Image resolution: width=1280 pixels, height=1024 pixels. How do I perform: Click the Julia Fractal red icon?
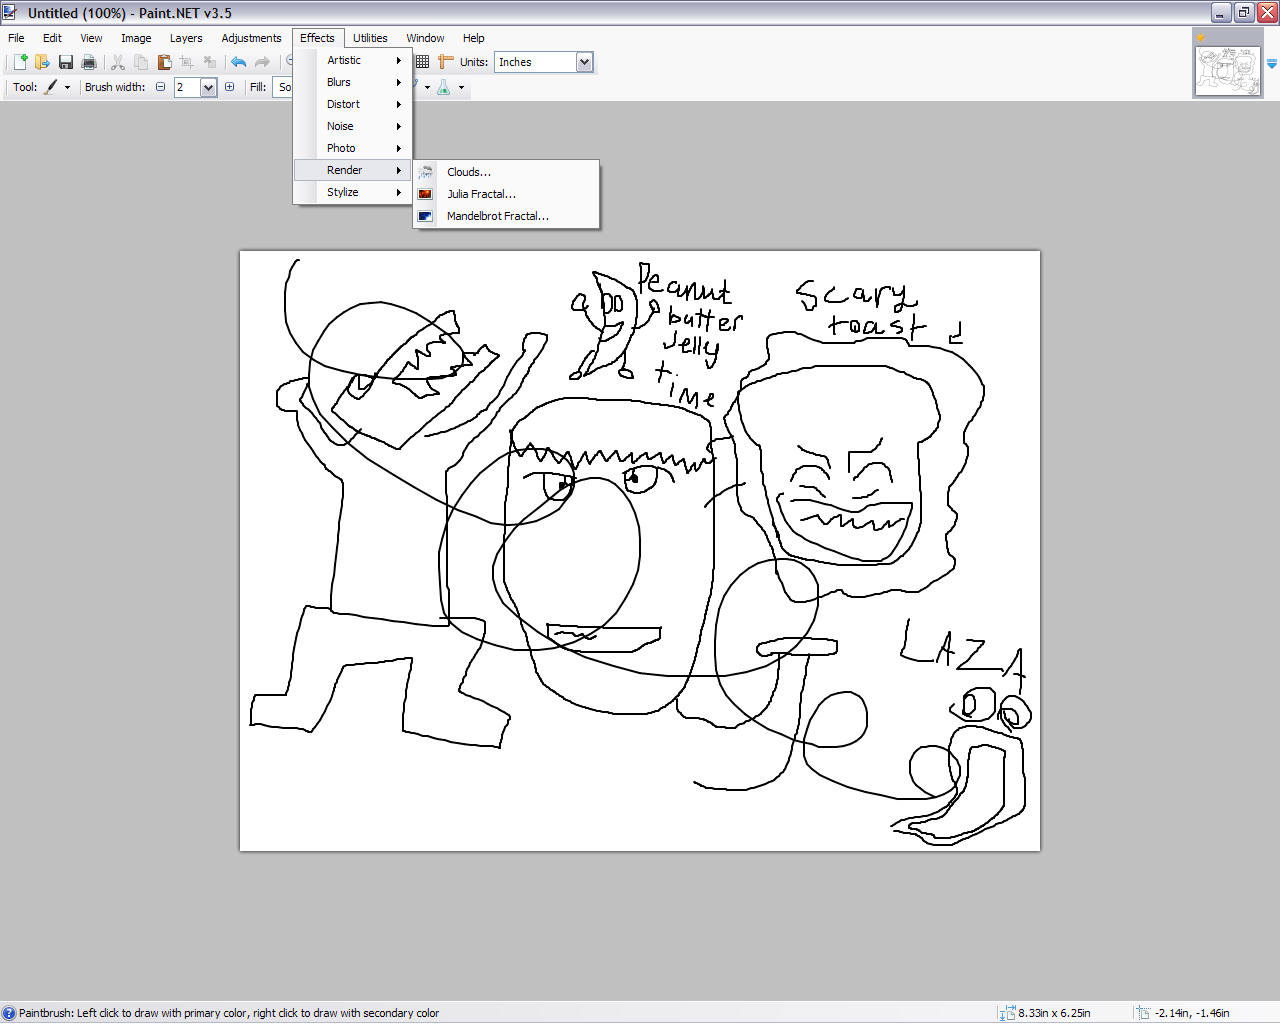point(425,194)
